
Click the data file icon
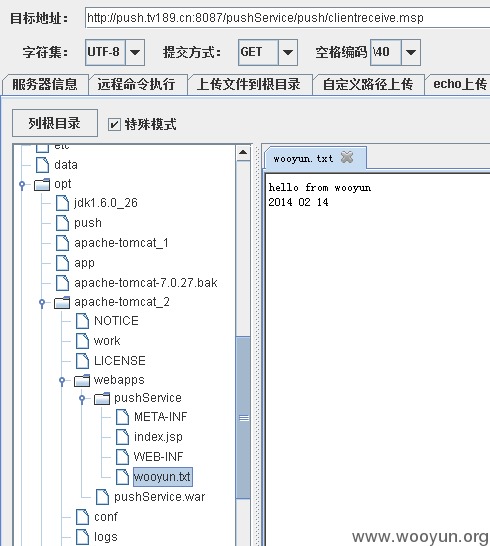coord(42,164)
